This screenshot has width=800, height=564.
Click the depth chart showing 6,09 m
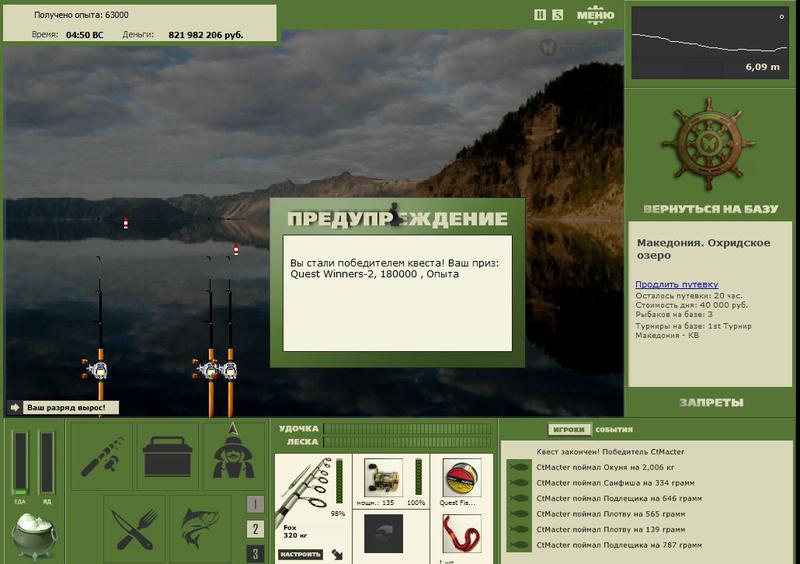[x=710, y=43]
